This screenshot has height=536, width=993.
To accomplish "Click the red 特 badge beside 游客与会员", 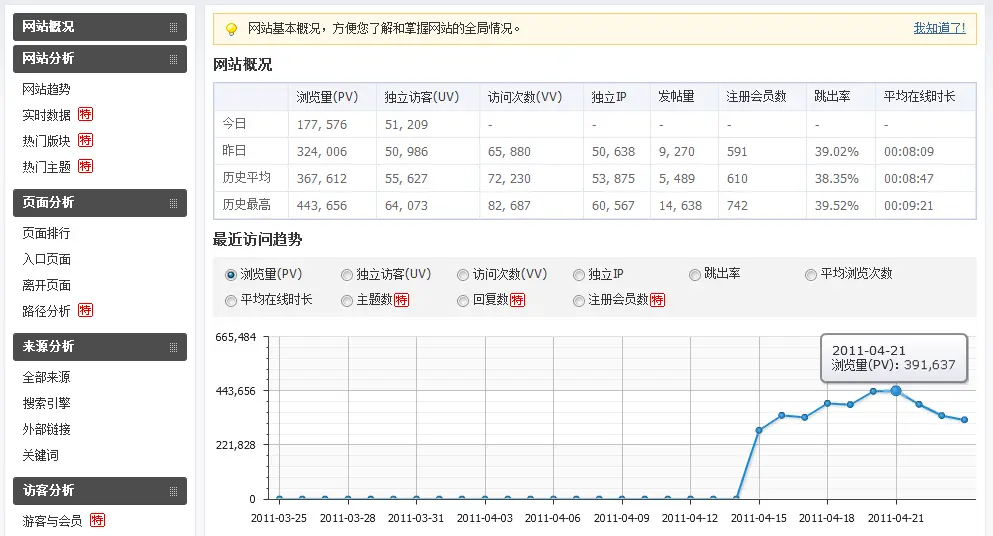I will (97, 521).
